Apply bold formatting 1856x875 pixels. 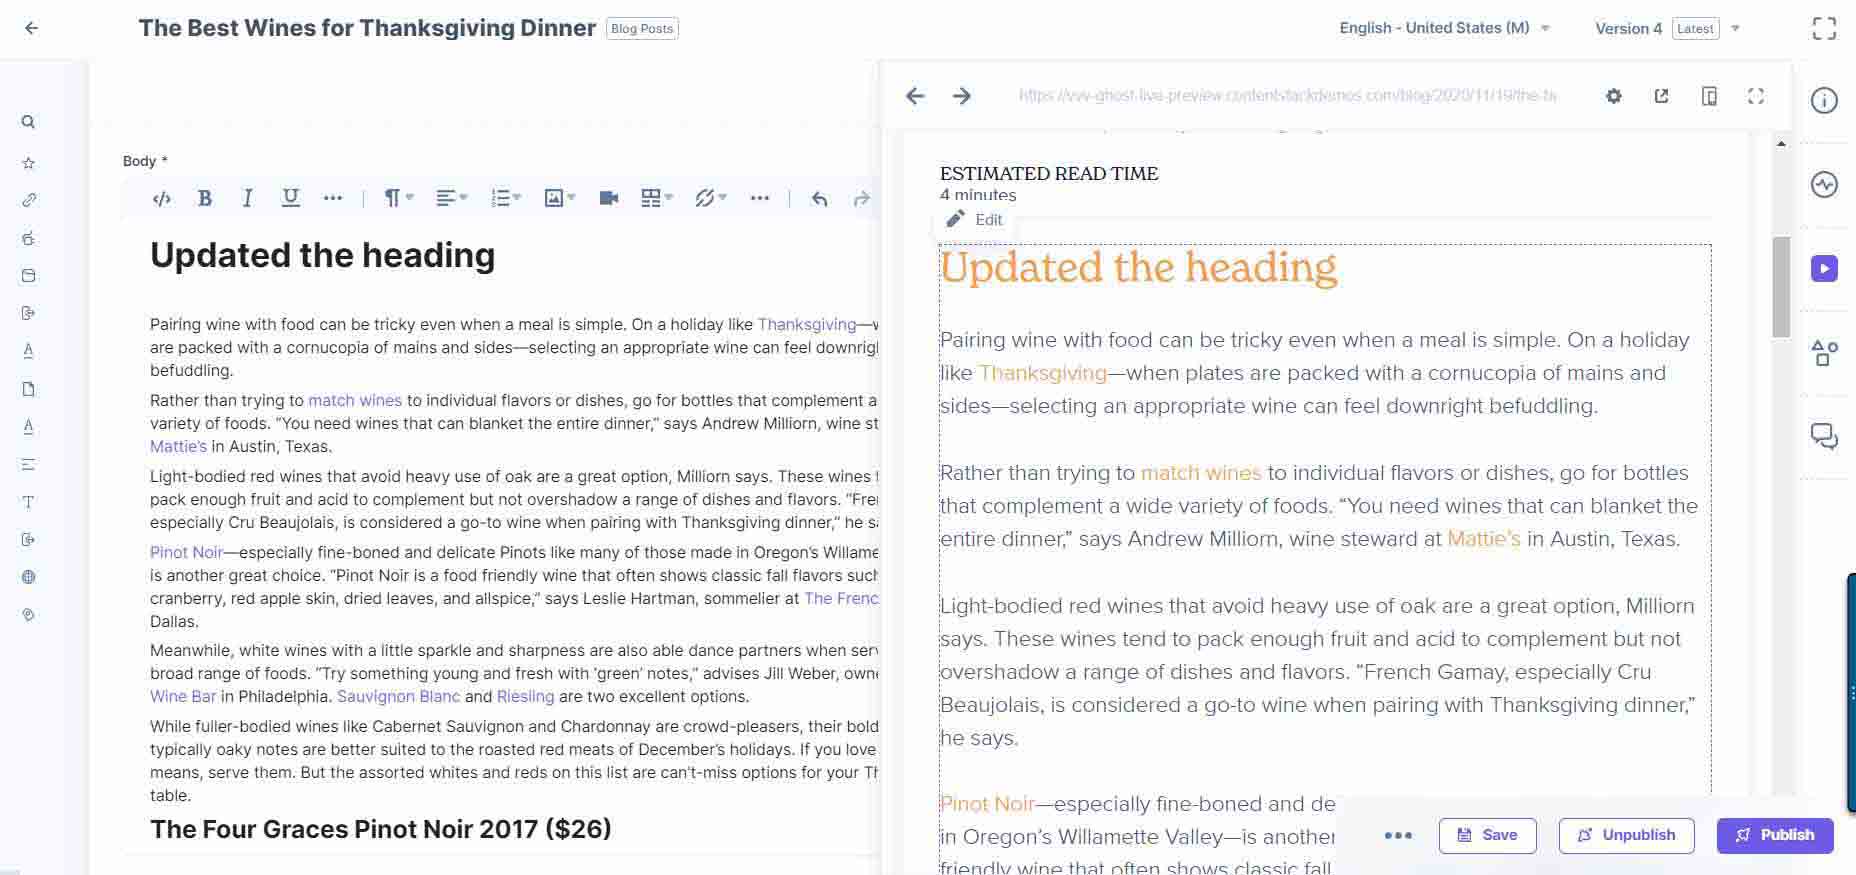[205, 198]
